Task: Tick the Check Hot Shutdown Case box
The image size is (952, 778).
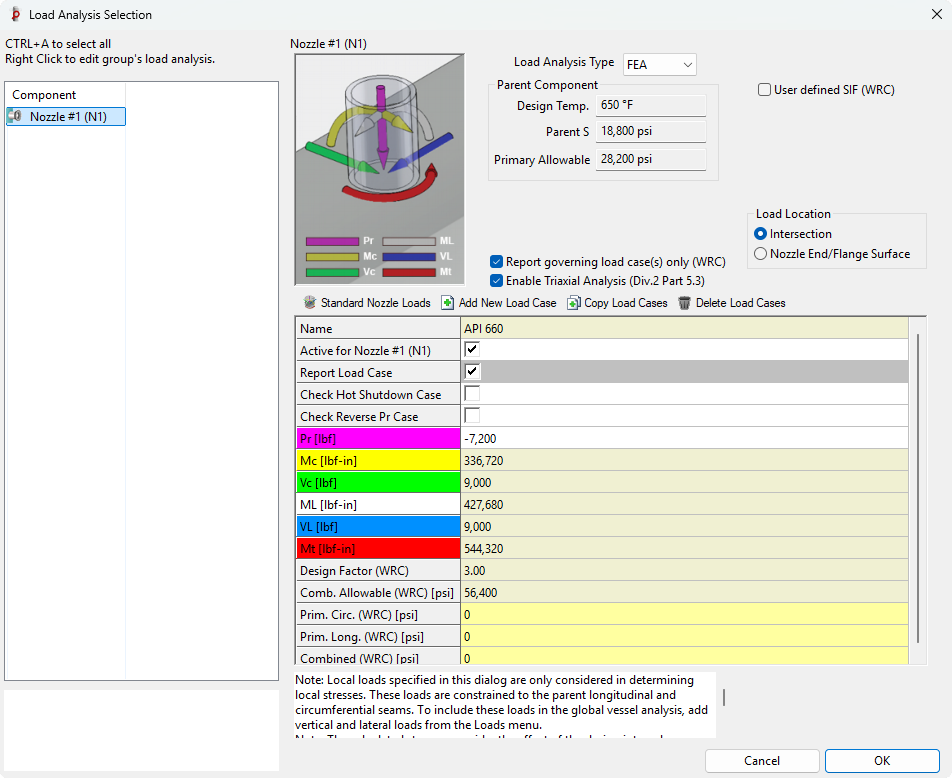Action: 472,394
